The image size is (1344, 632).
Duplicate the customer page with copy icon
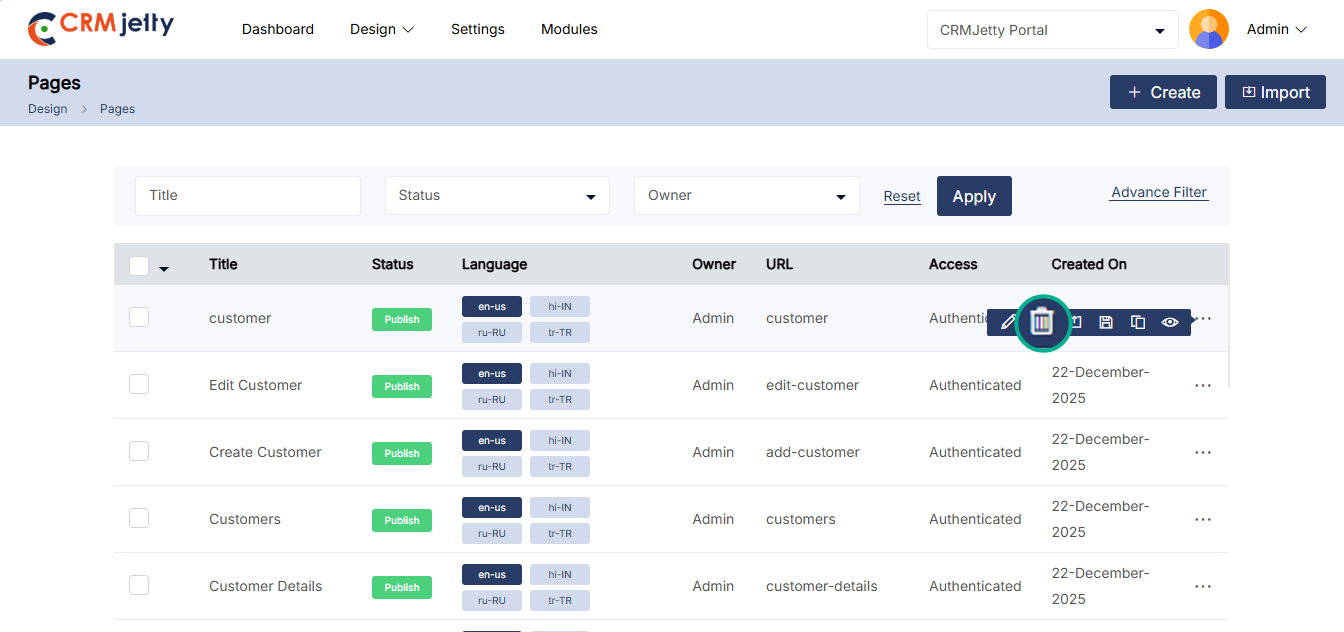pyautogui.click(x=1138, y=322)
